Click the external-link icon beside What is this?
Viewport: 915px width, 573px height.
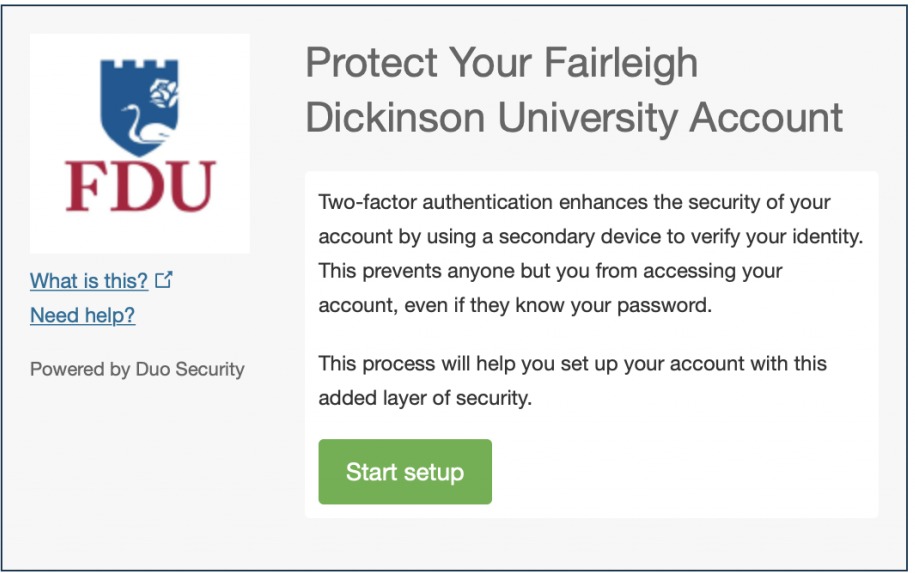tap(164, 279)
